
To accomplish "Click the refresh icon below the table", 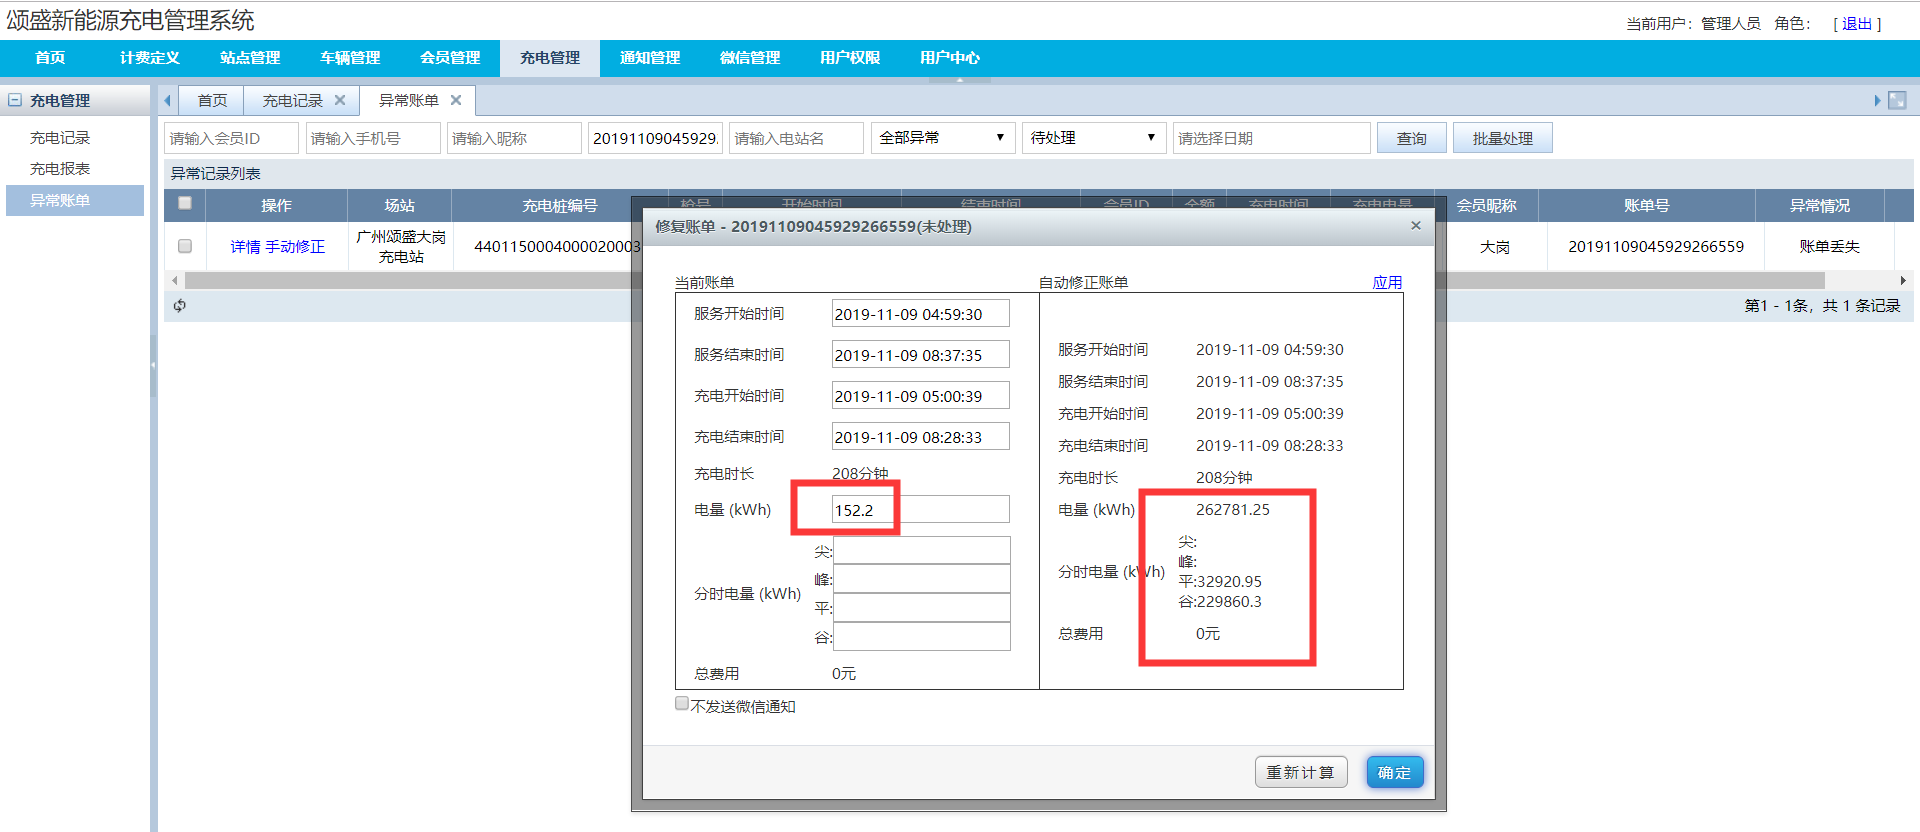I will (x=180, y=306).
